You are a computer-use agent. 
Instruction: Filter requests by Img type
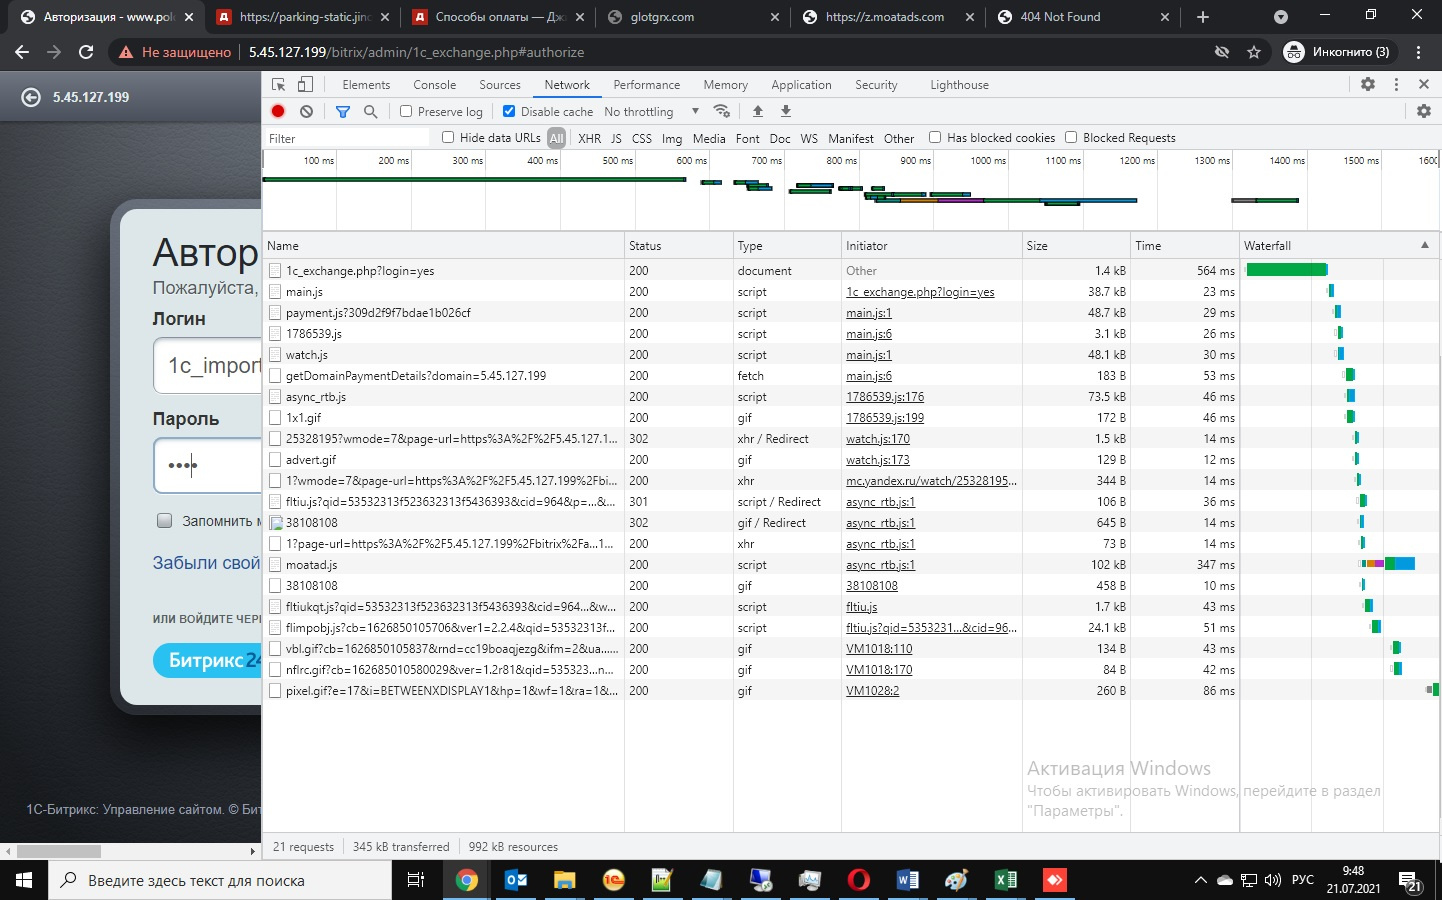tap(672, 139)
